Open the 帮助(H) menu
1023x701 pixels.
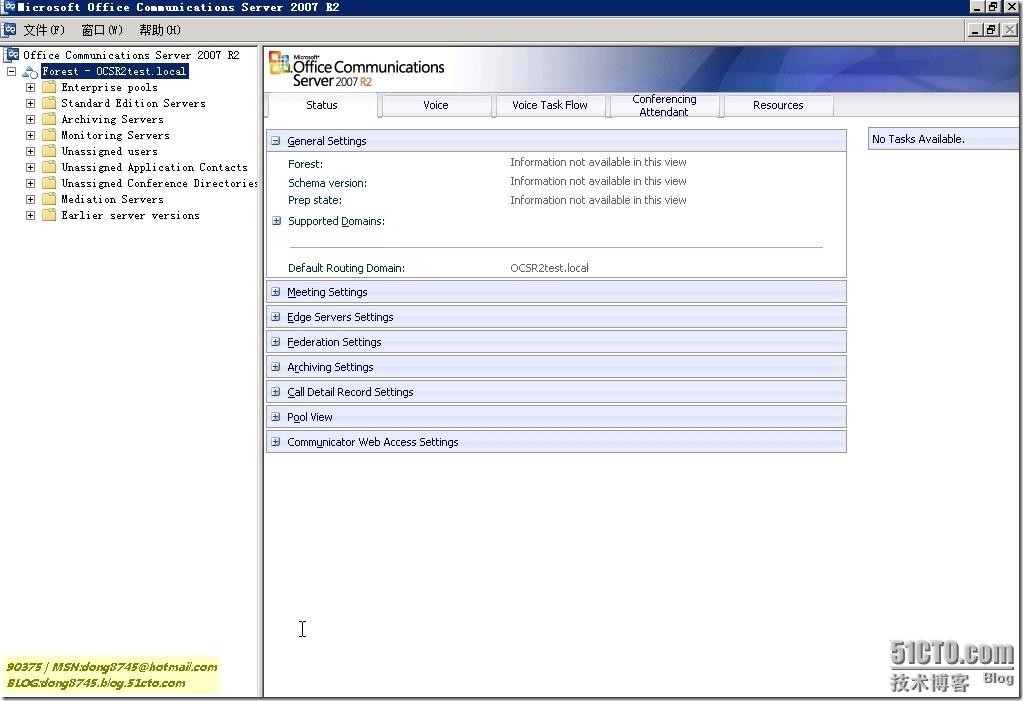pos(160,30)
